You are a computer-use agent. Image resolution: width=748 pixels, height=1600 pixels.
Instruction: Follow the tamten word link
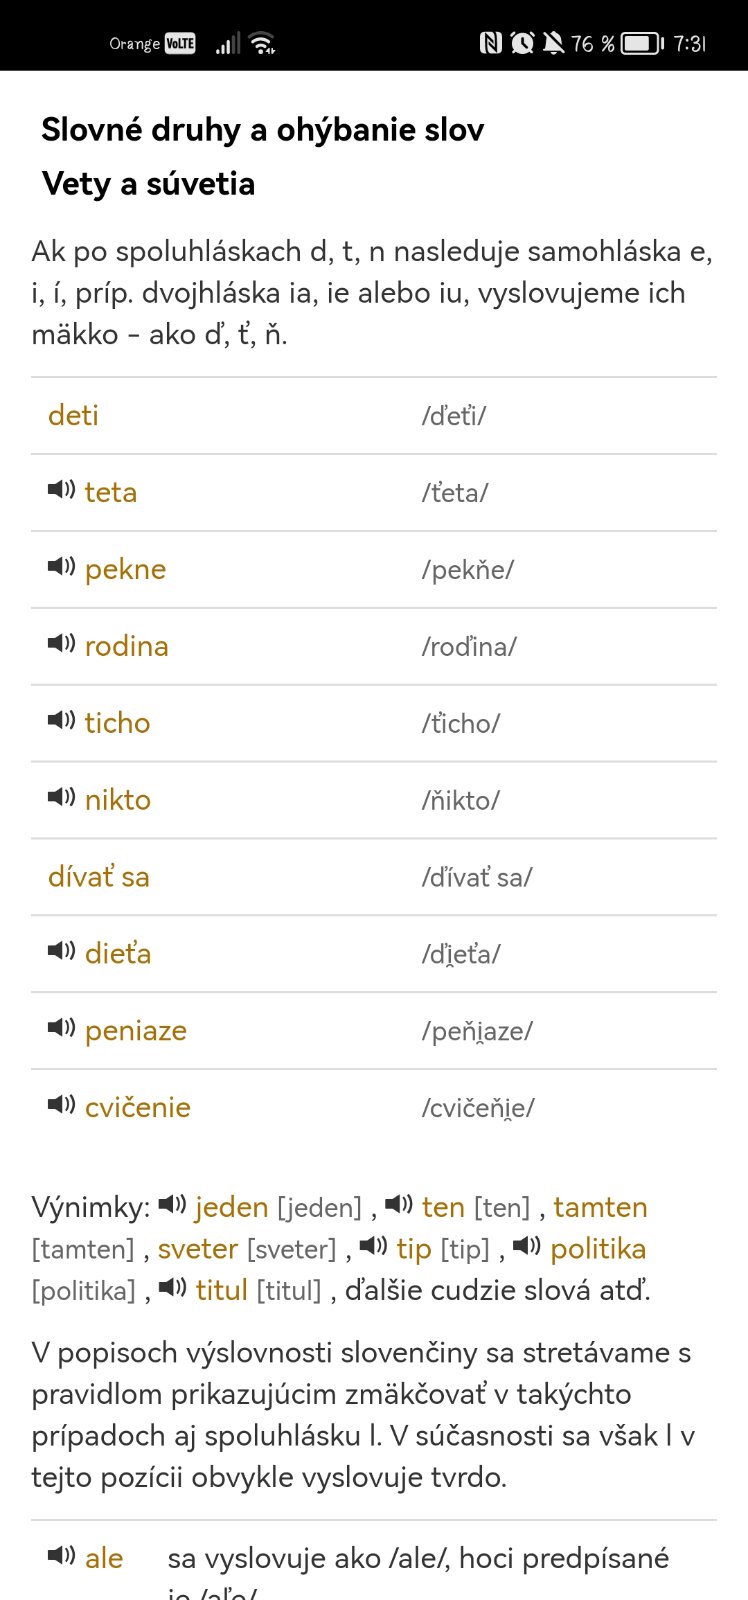point(600,1207)
